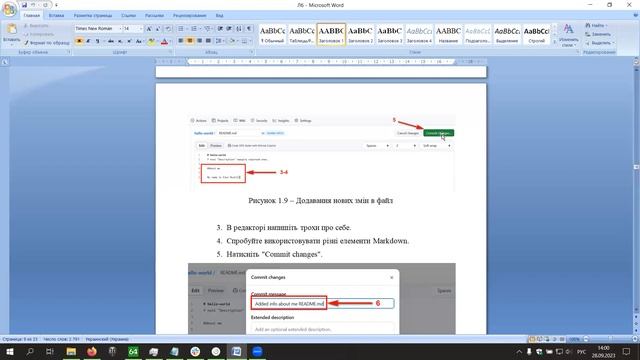This screenshot has width=640, height=360.
Task: Apply the Заголовок 1 style
Action: click(331, 34)
